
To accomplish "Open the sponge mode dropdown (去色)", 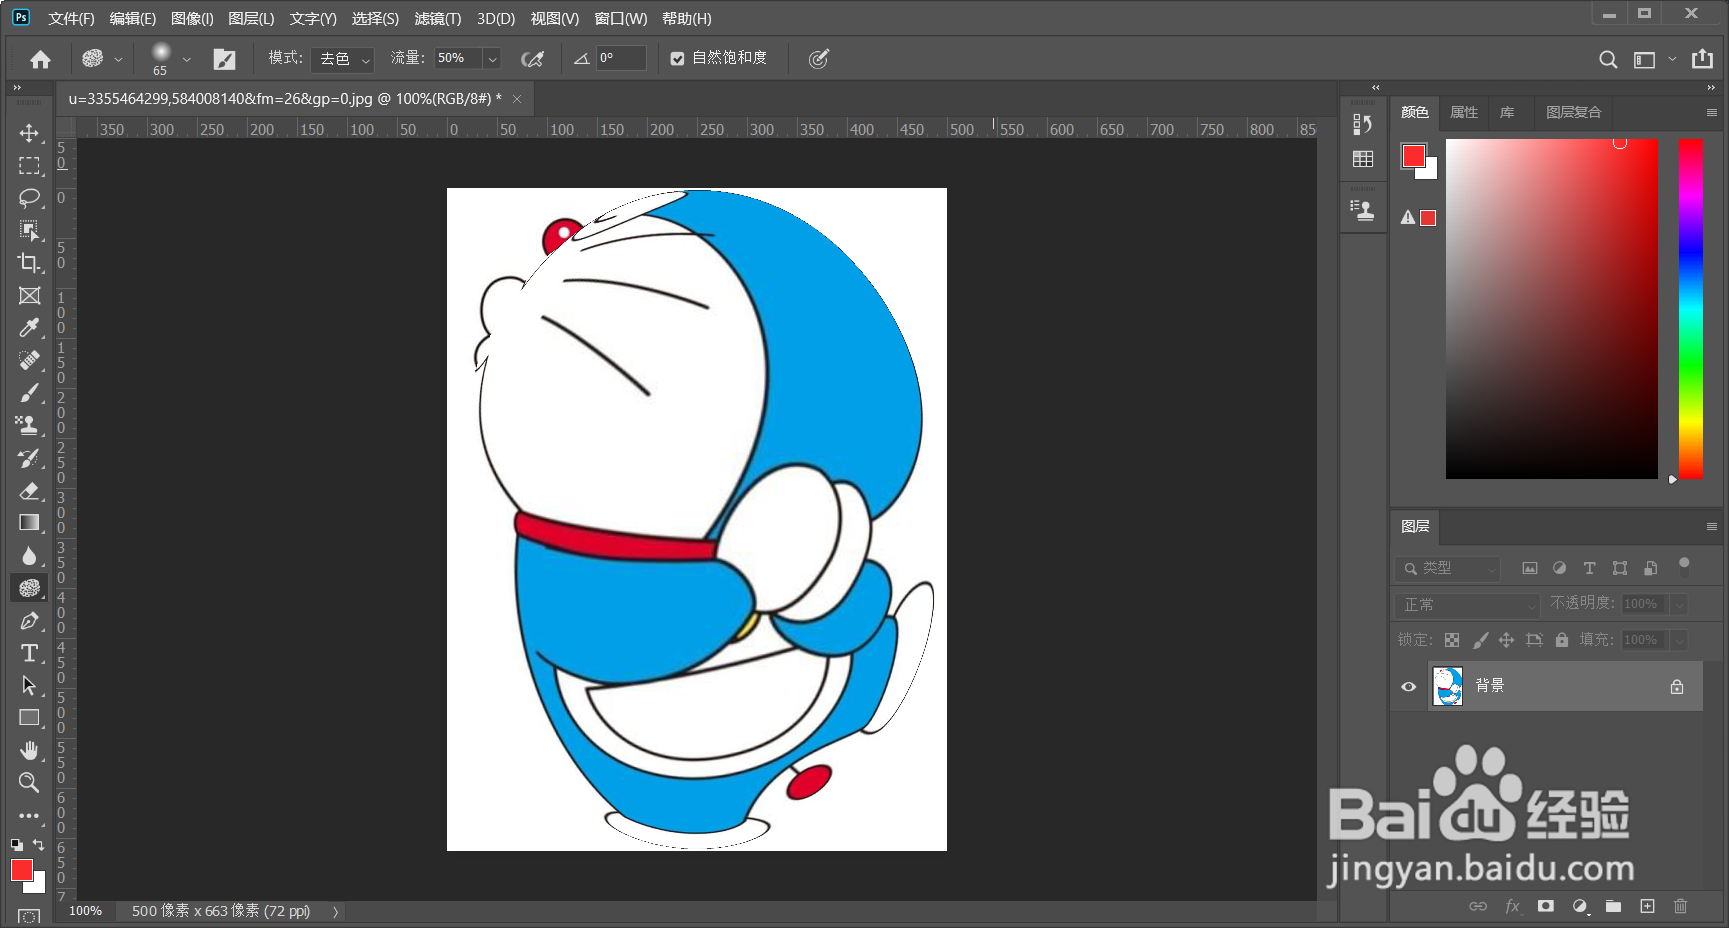I will (x=342, y=59).
